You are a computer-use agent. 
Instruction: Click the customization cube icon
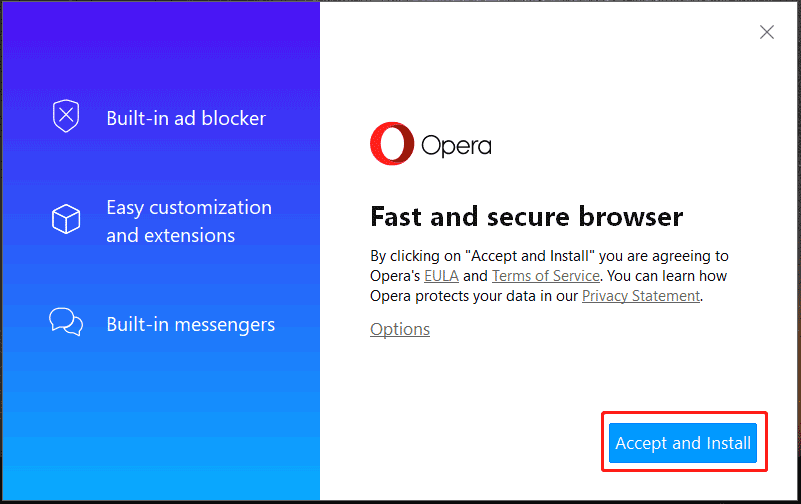point(66,219)
